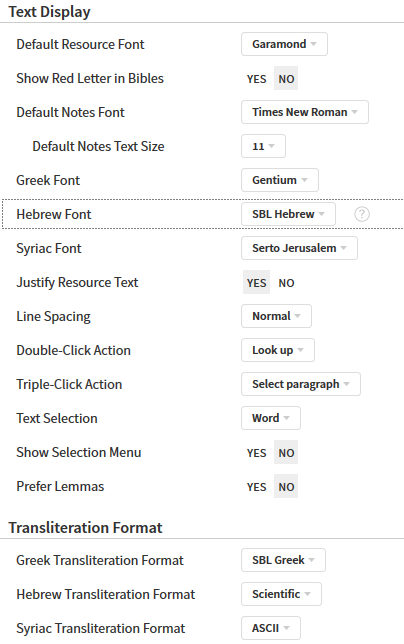Expand the Serto Jerusalem Syriac font dropdown
Image resolution: width=404 pixels, height=644 pixels.
[299, 248]
